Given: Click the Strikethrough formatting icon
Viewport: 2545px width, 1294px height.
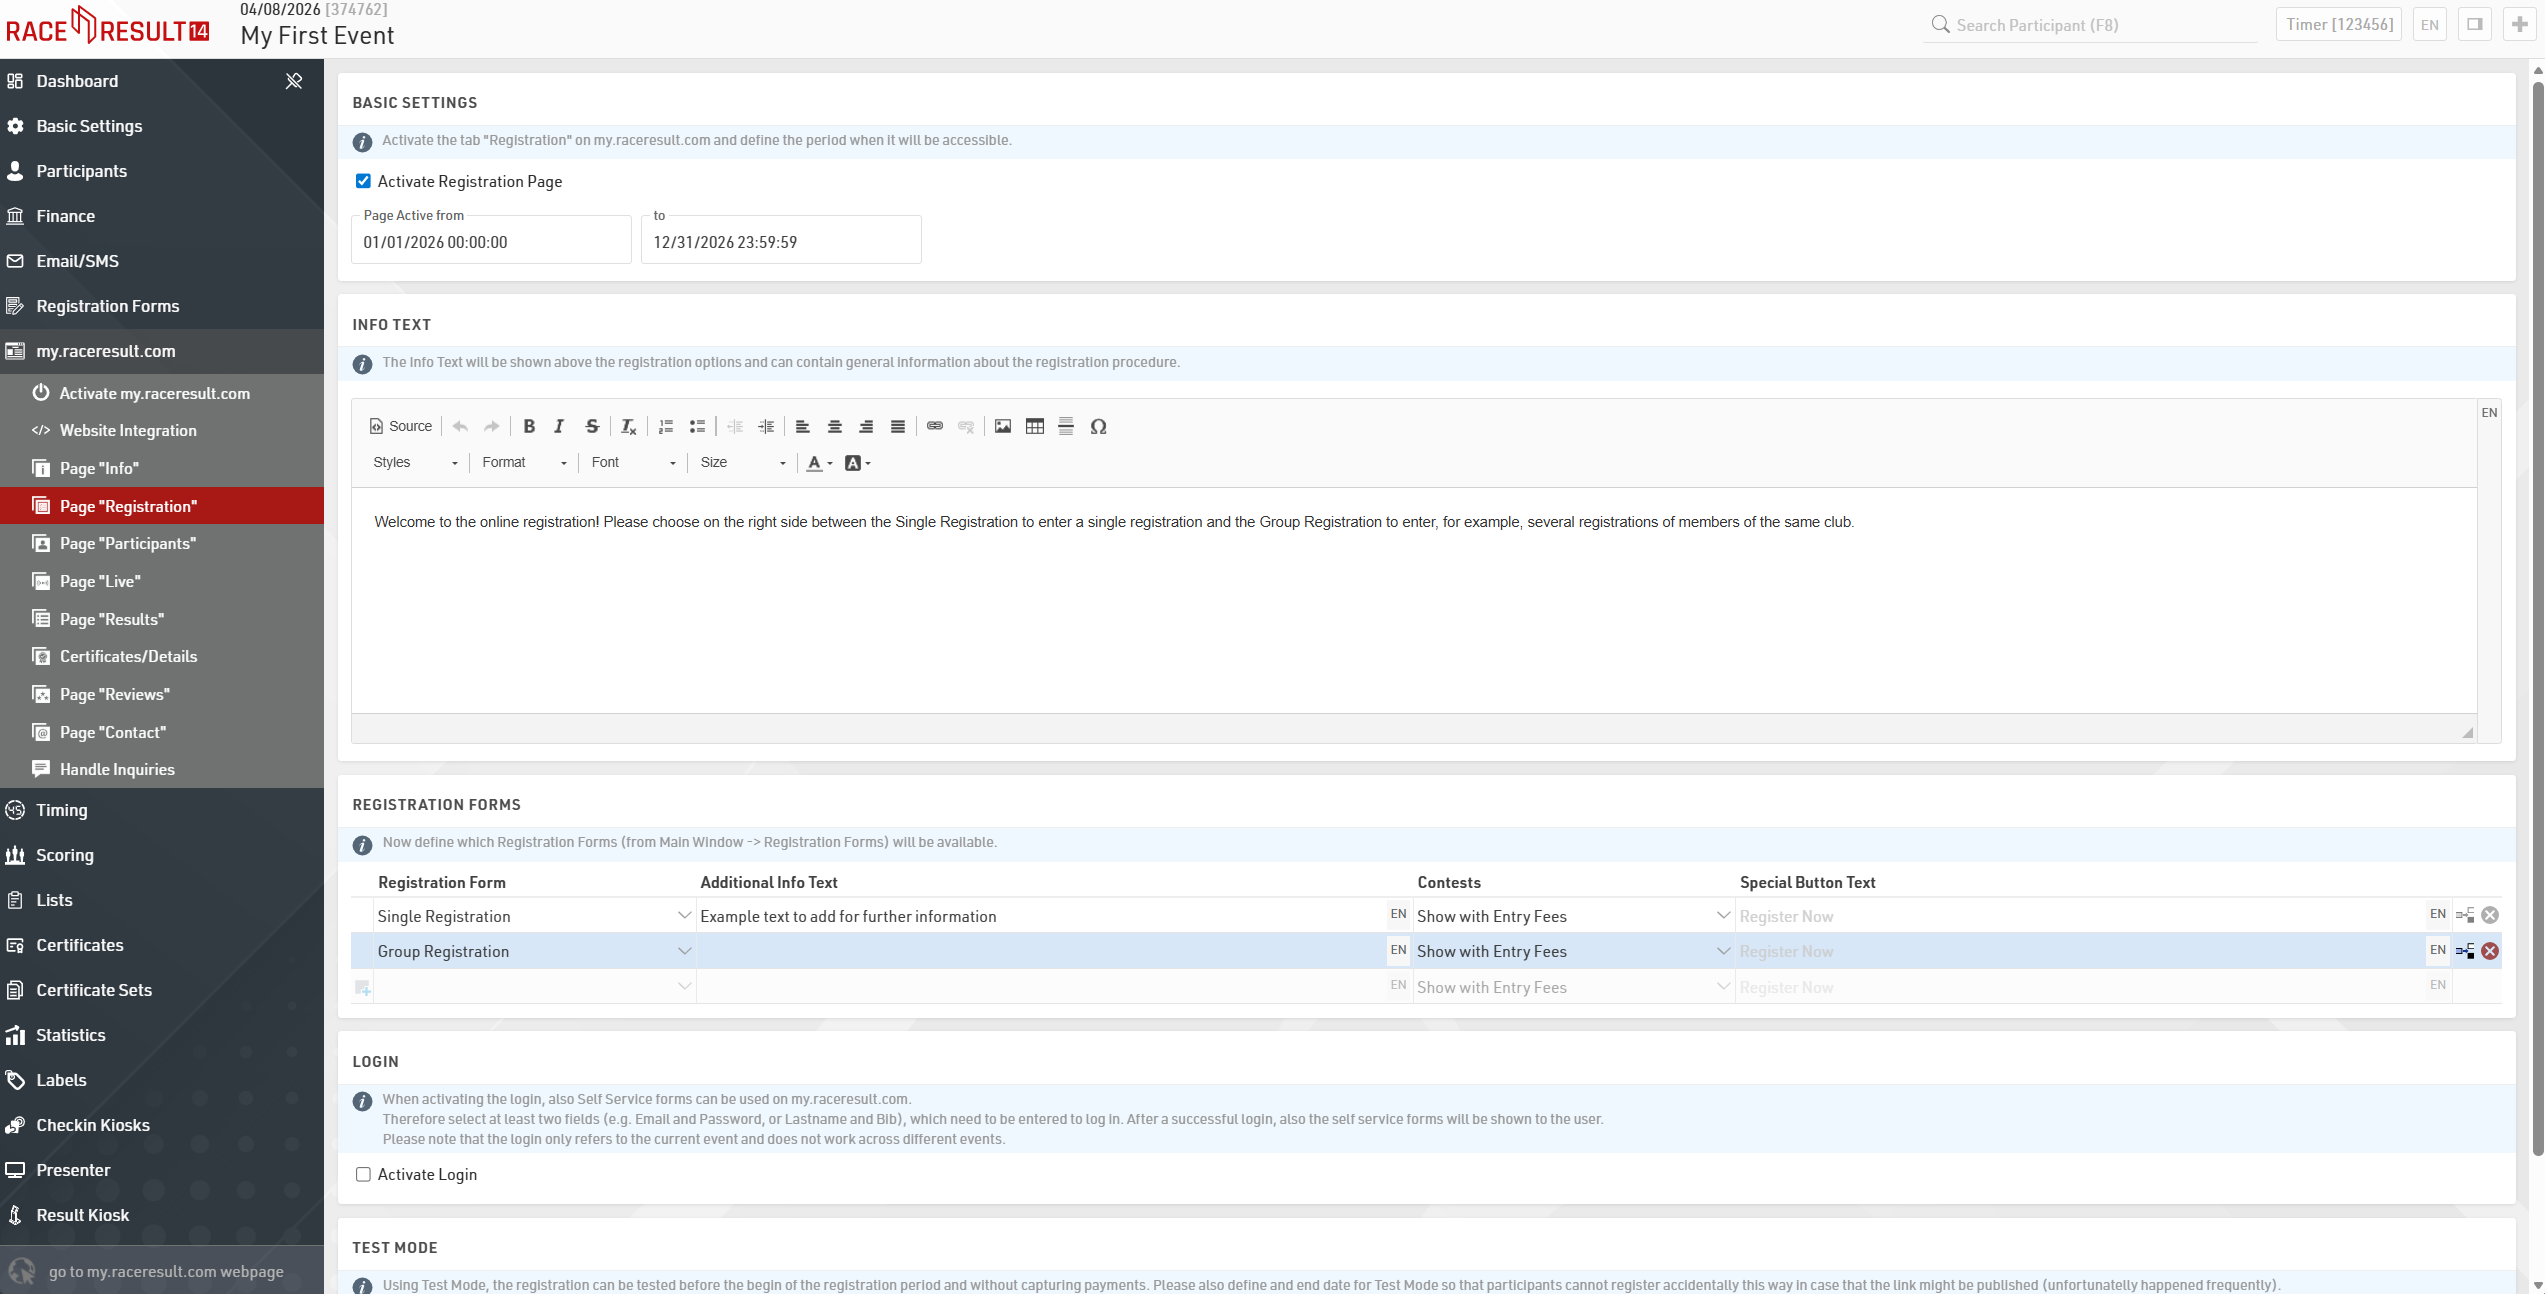Looking at the screenshot, I should click(592, 426).
